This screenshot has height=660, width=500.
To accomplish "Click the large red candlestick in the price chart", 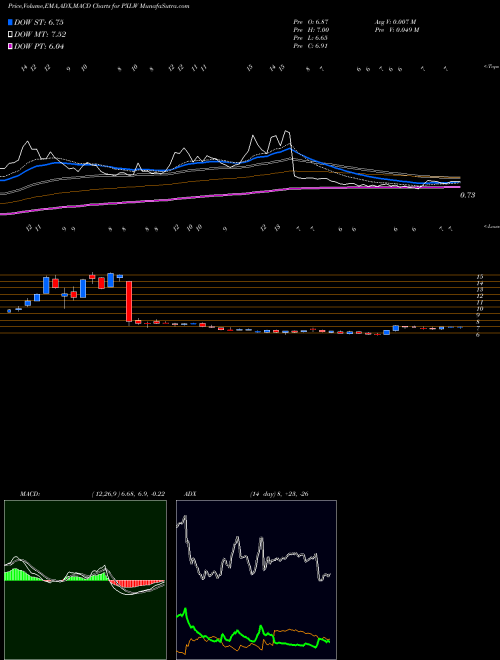I will tap(129, 303).
